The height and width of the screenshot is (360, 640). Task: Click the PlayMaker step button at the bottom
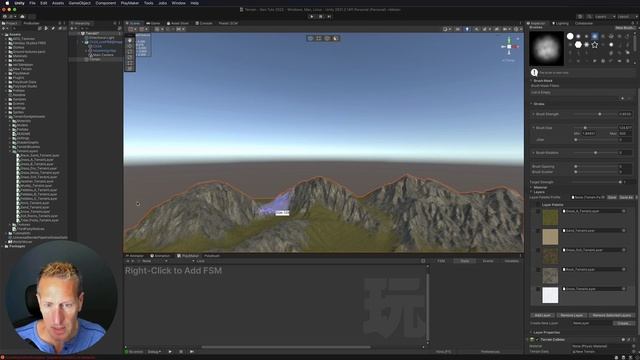point(191,351)
